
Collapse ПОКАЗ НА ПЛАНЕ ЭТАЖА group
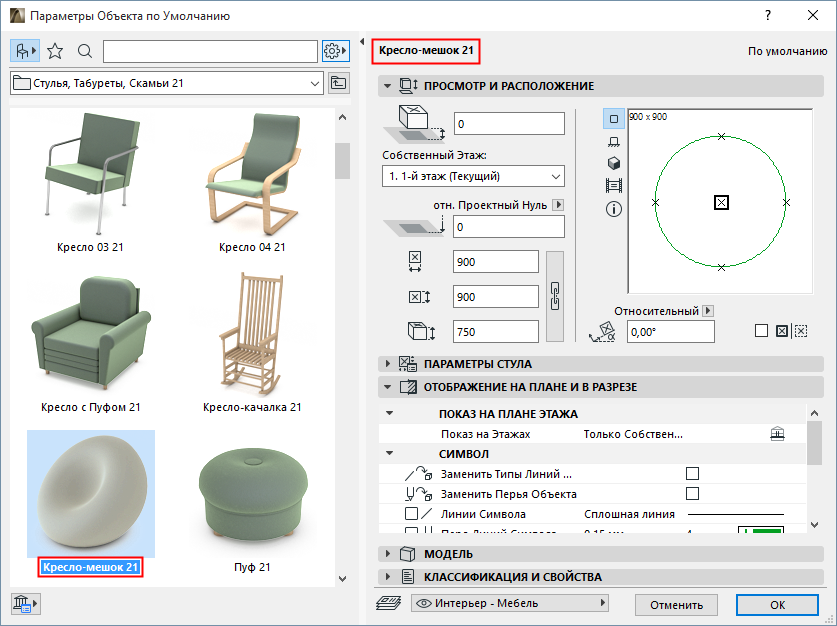pos(390,414)
